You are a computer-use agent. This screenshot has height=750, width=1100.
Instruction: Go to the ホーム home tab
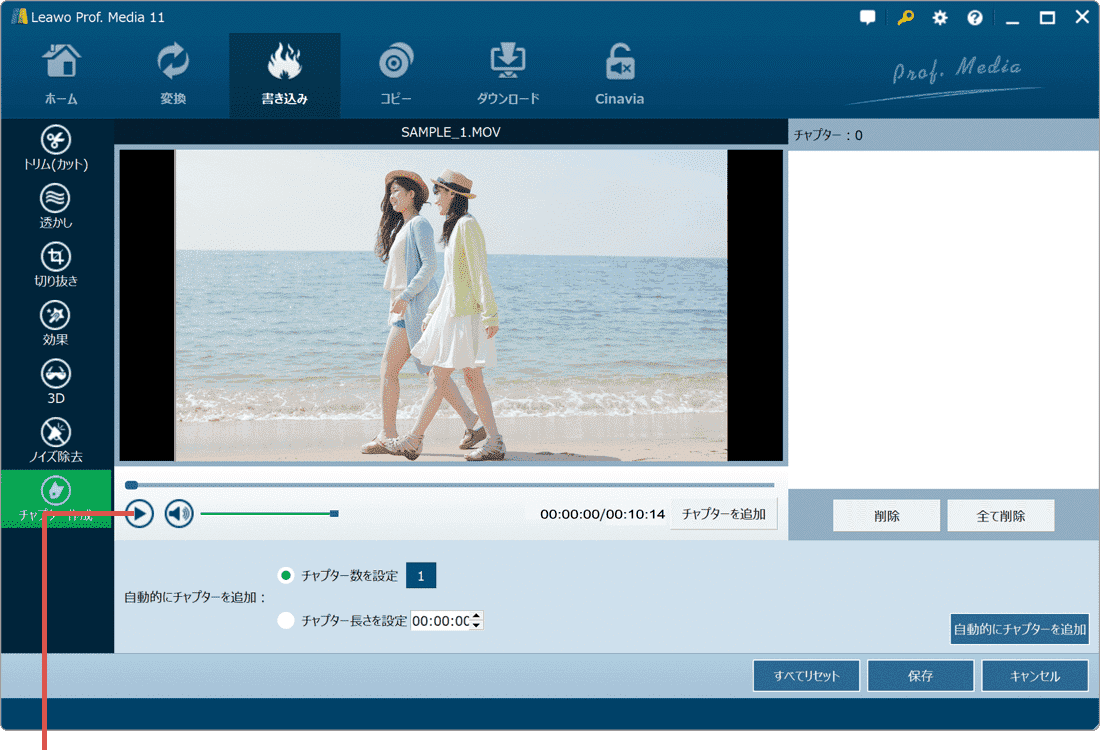61,75
